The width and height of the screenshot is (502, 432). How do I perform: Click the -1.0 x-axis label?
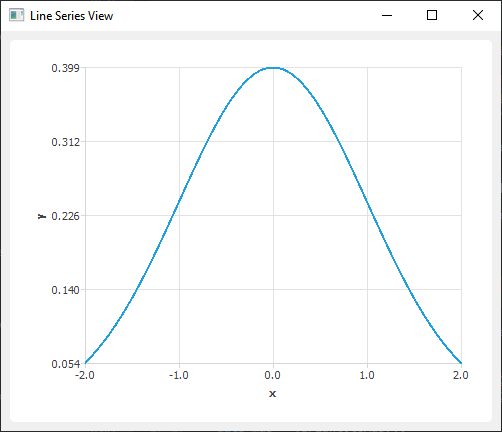tap(179, 375)
